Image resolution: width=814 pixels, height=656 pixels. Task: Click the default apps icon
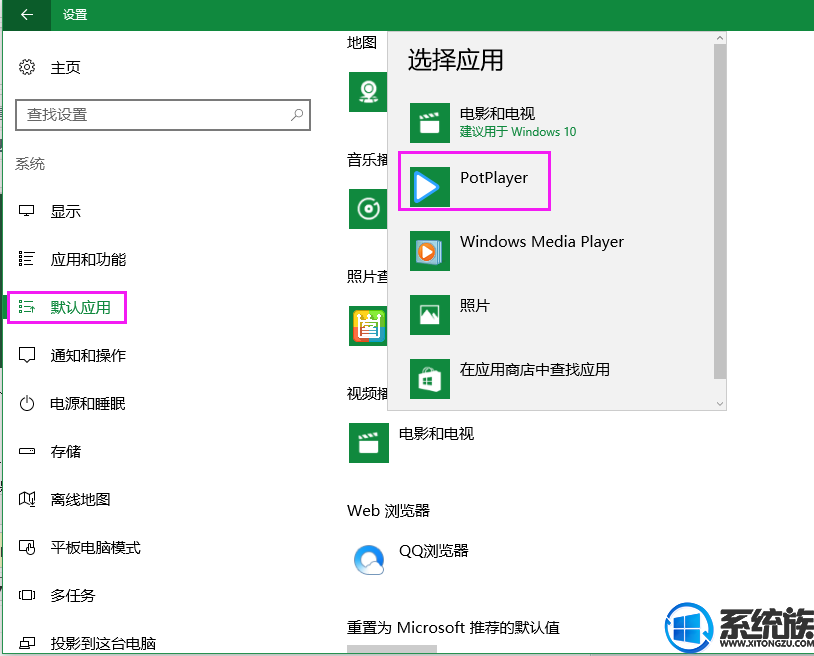(x=26, y=307)
